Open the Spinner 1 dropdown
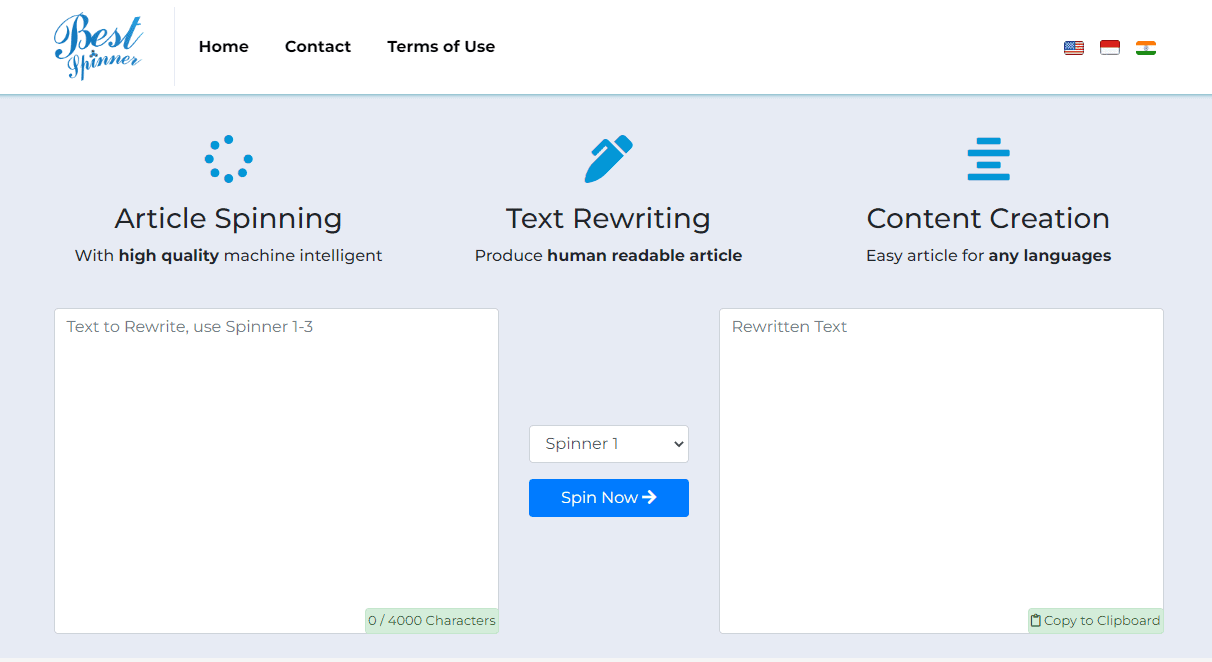Screen dimensions: 1212x662 pos(609,444)
